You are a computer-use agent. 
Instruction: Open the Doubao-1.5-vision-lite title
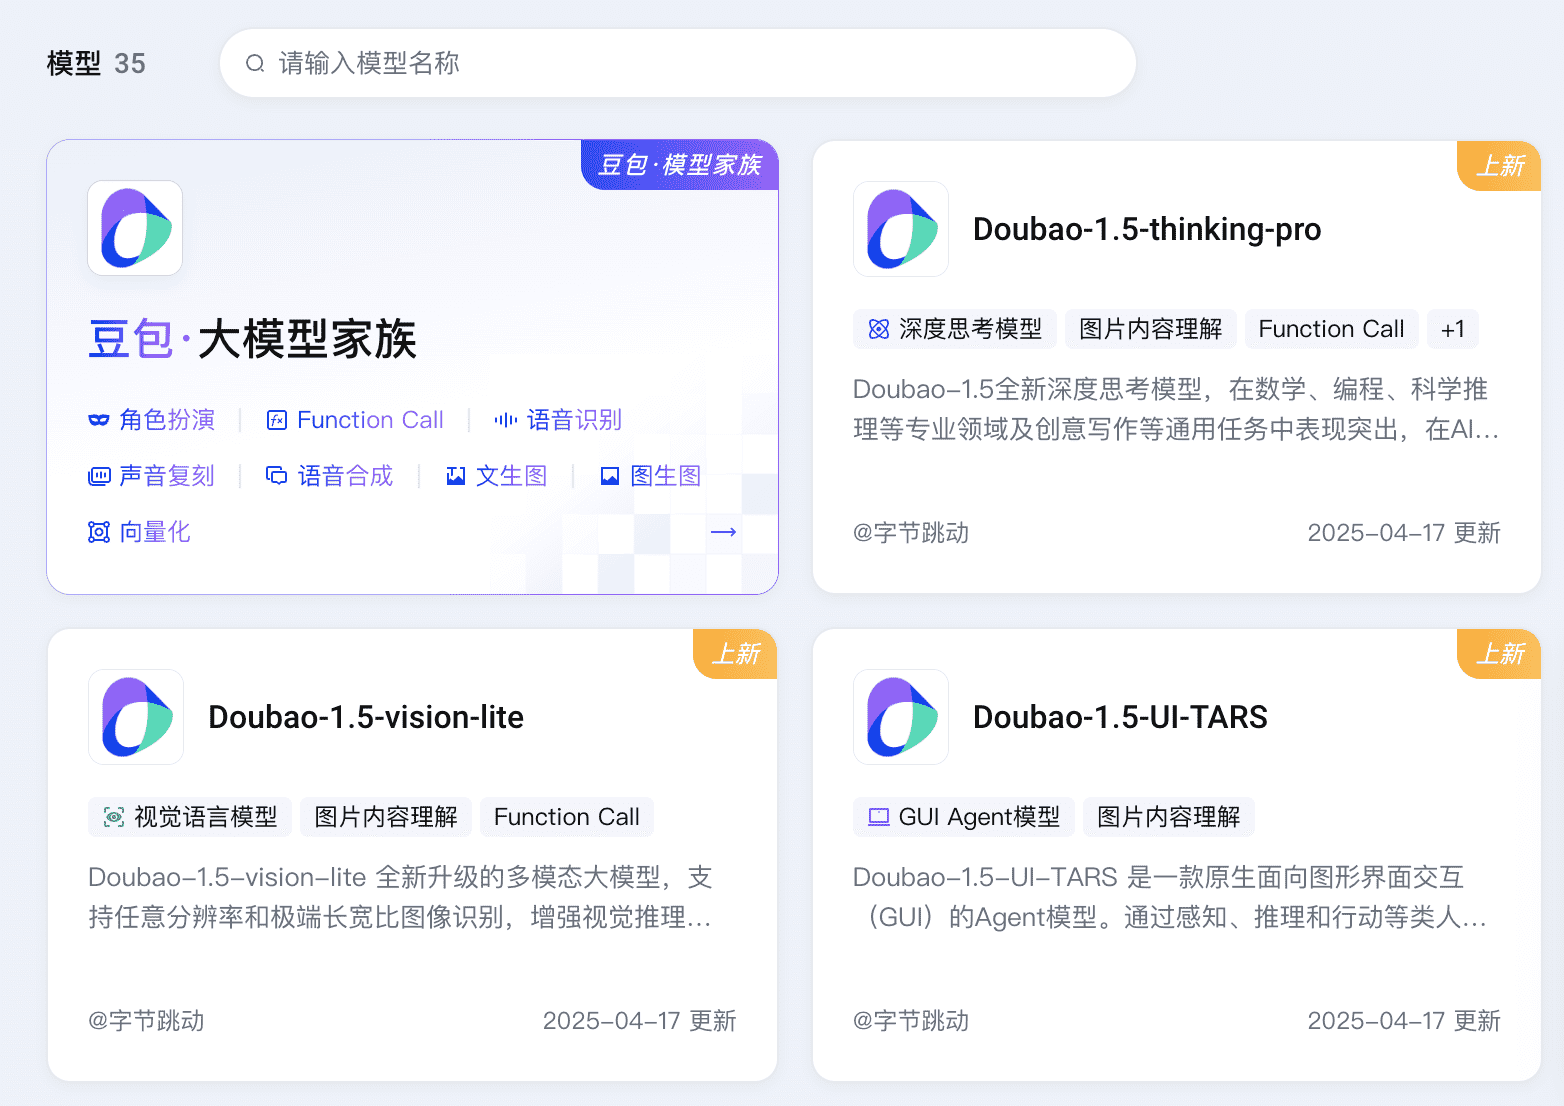tap(366, 717)
